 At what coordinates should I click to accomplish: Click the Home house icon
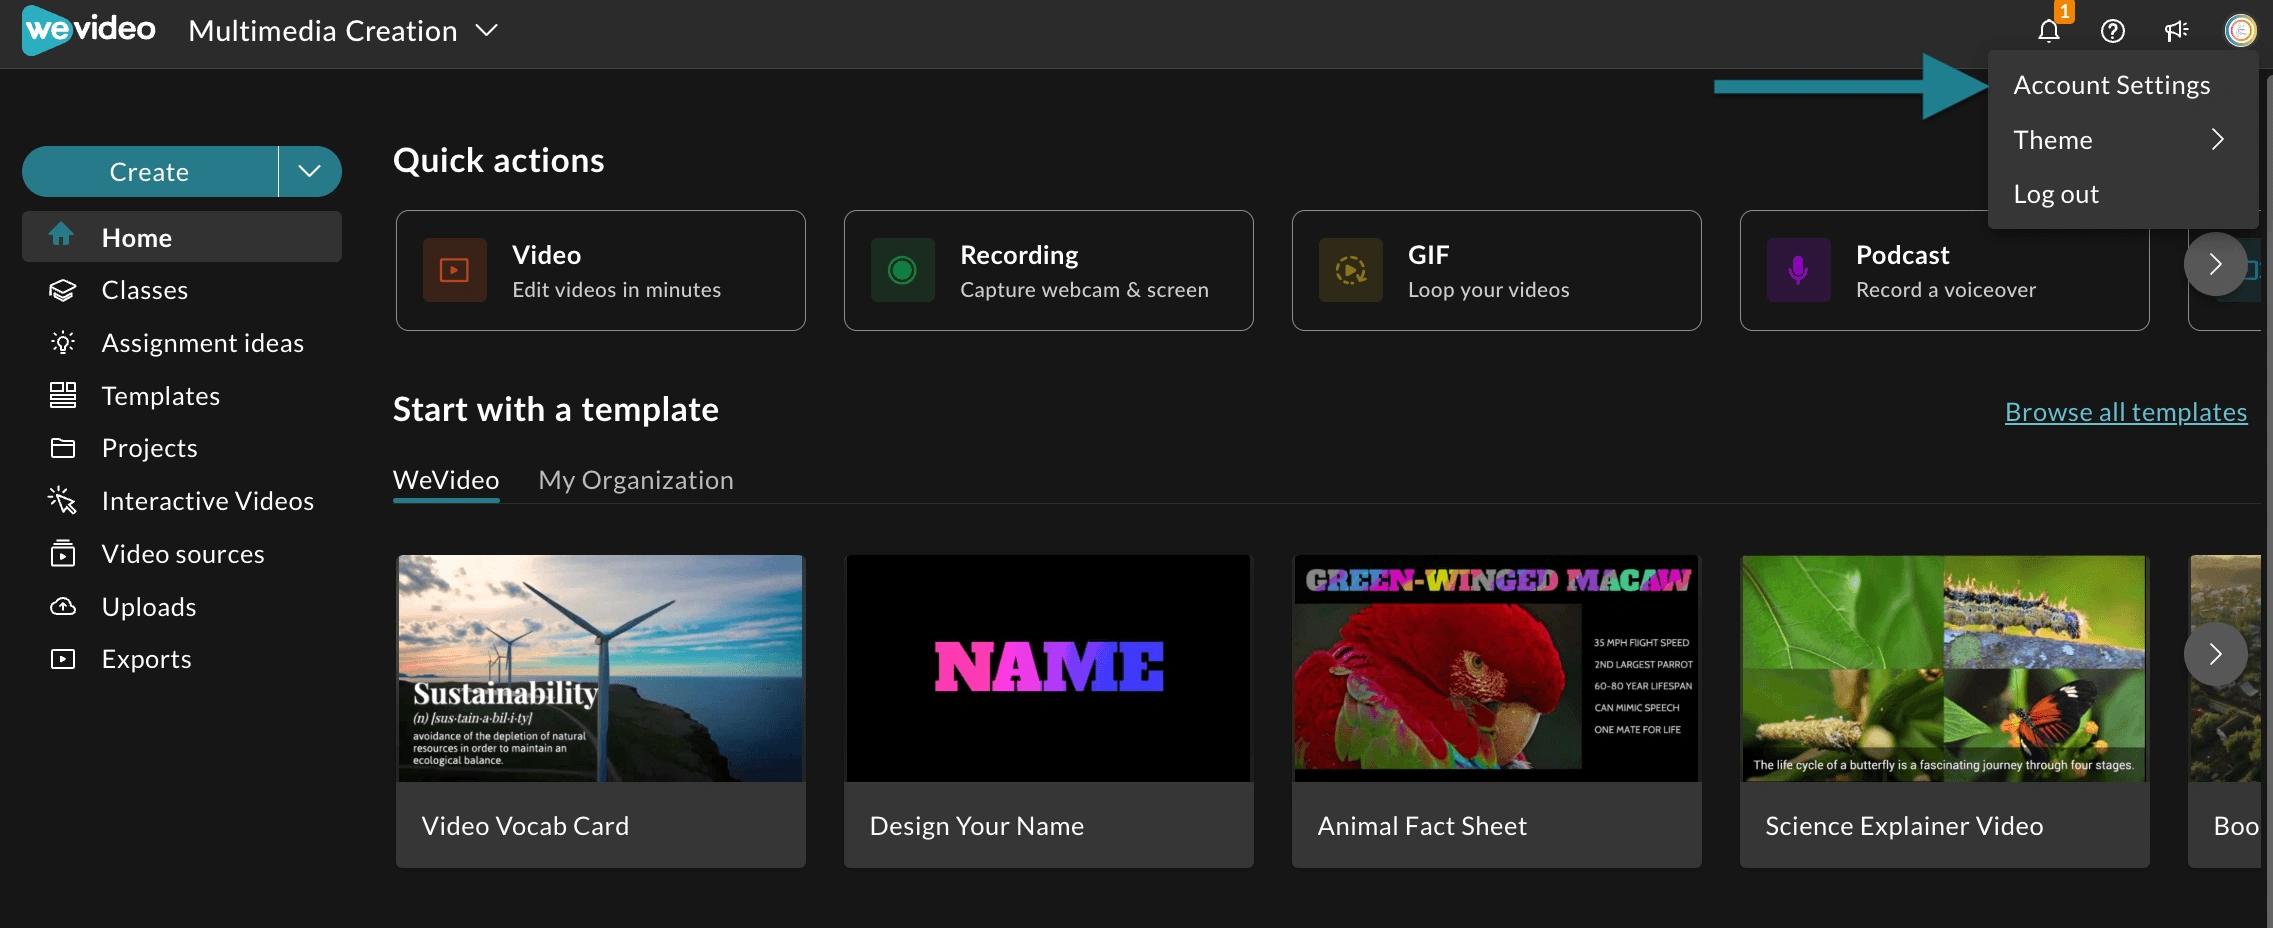[61, 235]
